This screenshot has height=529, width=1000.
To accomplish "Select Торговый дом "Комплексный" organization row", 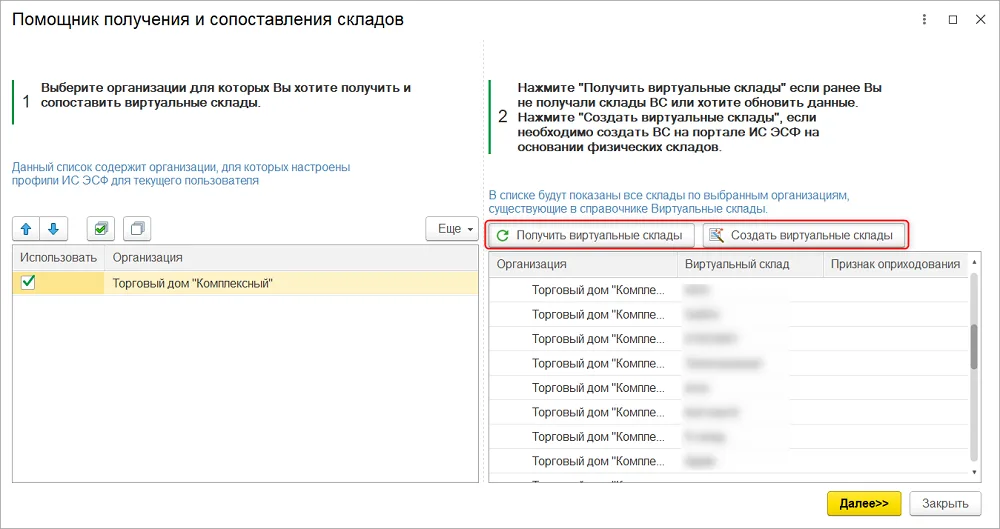I will click(245, 283).
